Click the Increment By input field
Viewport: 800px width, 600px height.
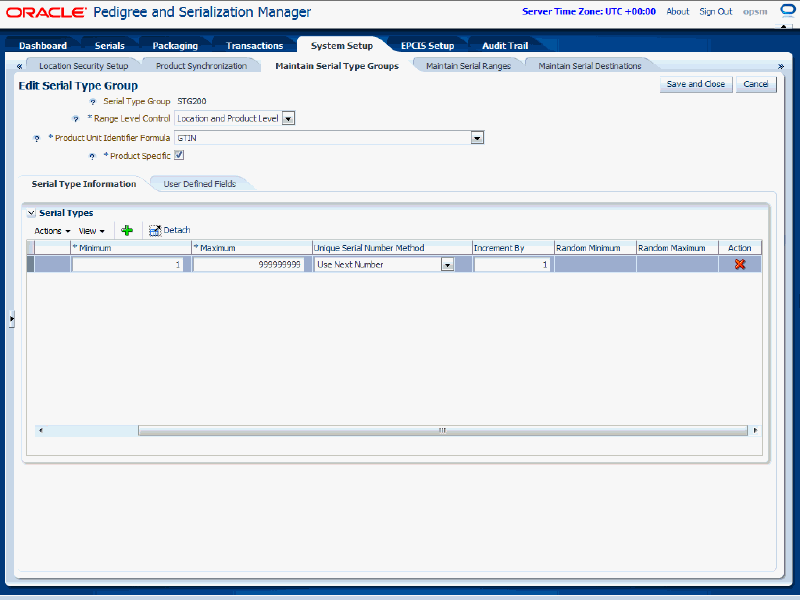click(512, 265)
